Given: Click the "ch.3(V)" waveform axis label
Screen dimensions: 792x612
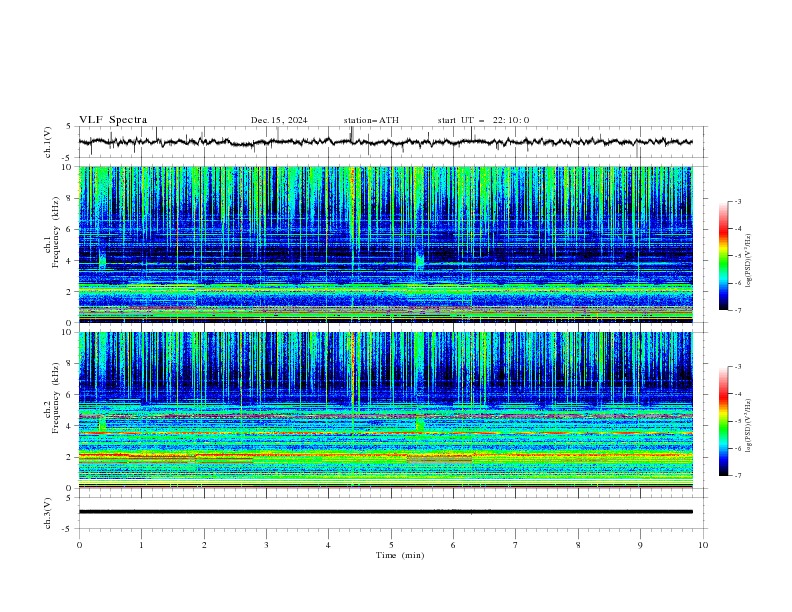Looking at the screenshot, I should (48, 513).
